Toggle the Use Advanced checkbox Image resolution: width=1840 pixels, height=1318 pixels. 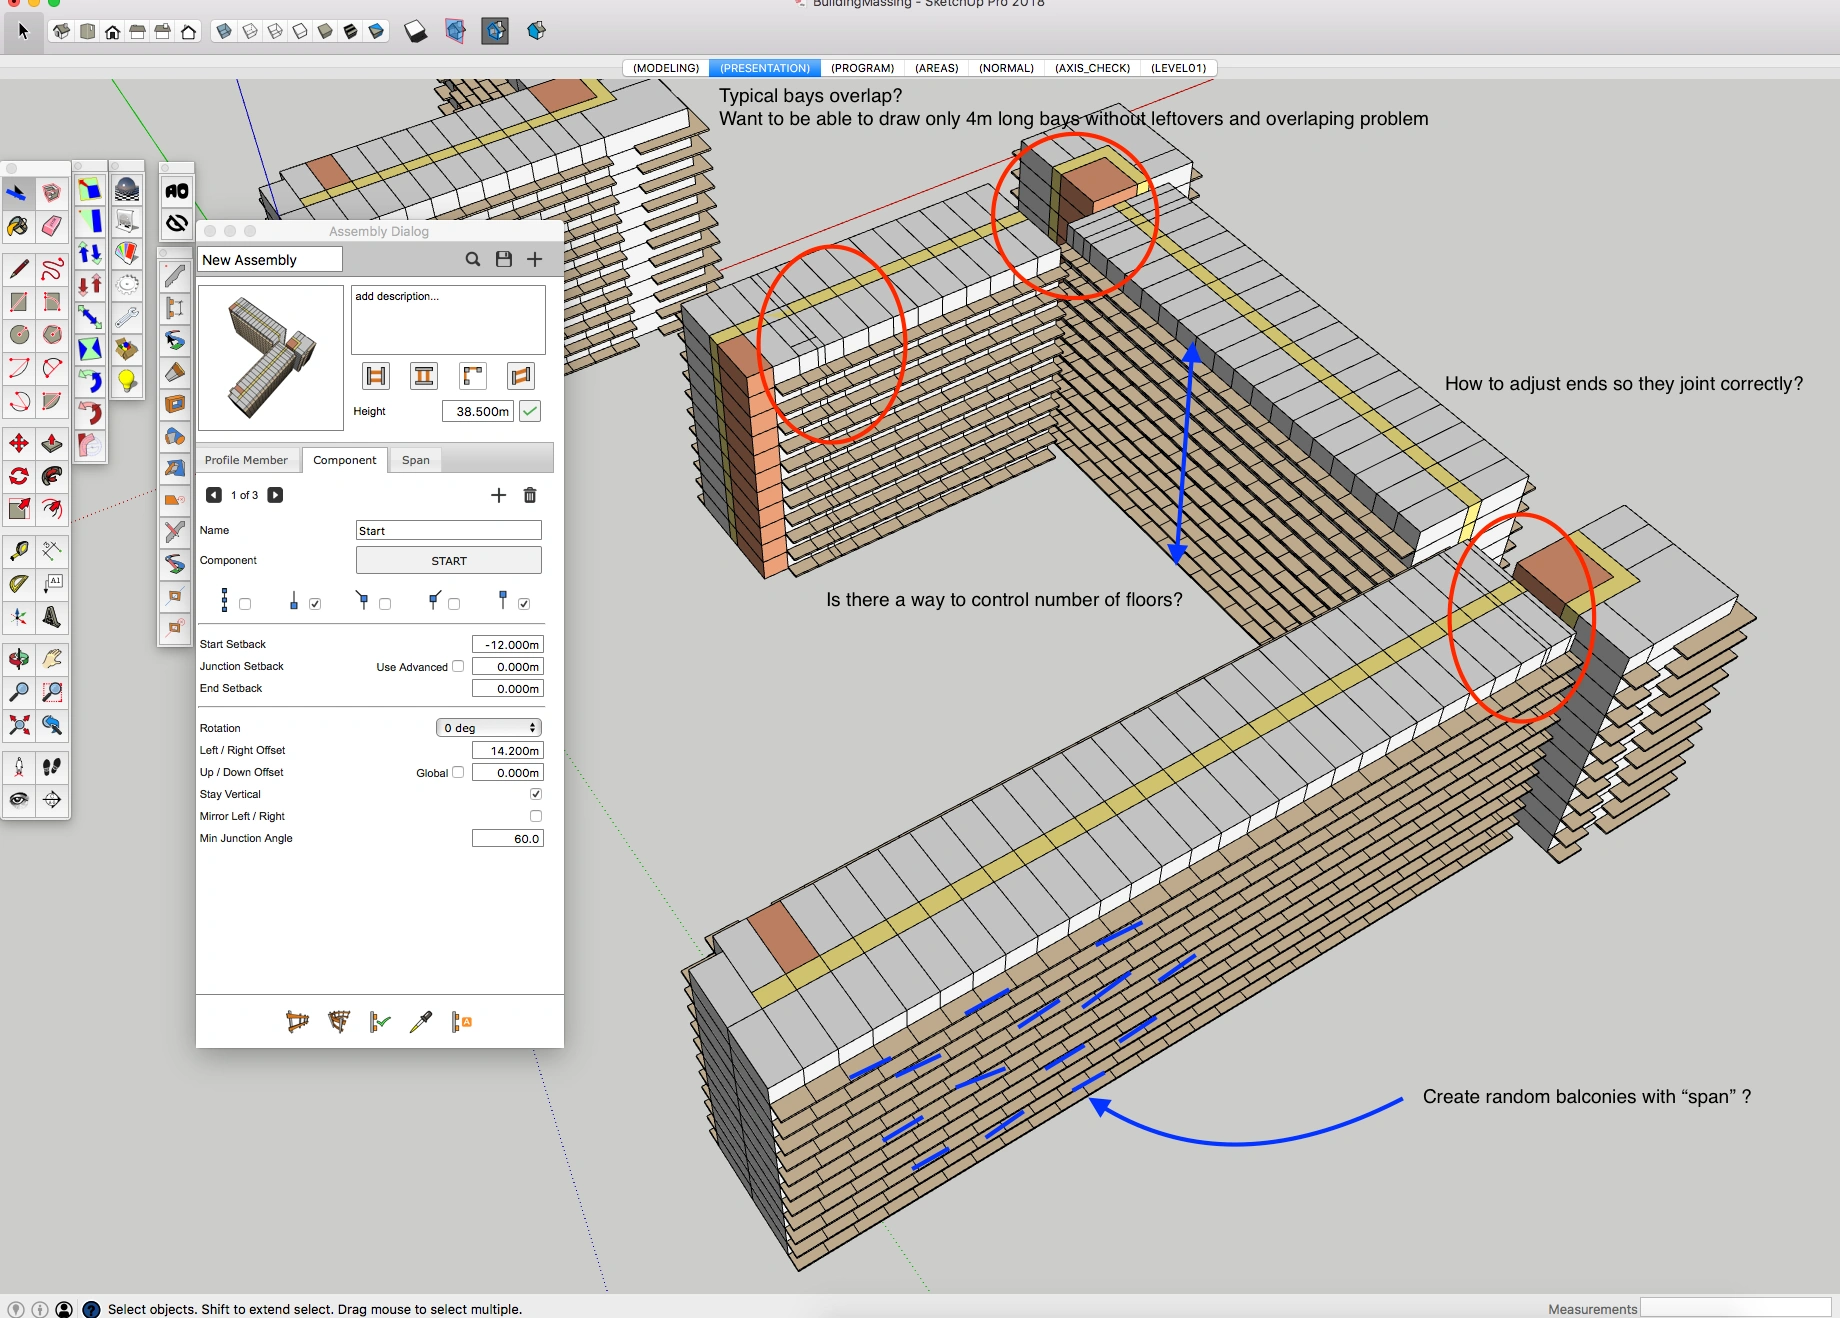coord(458,666)
